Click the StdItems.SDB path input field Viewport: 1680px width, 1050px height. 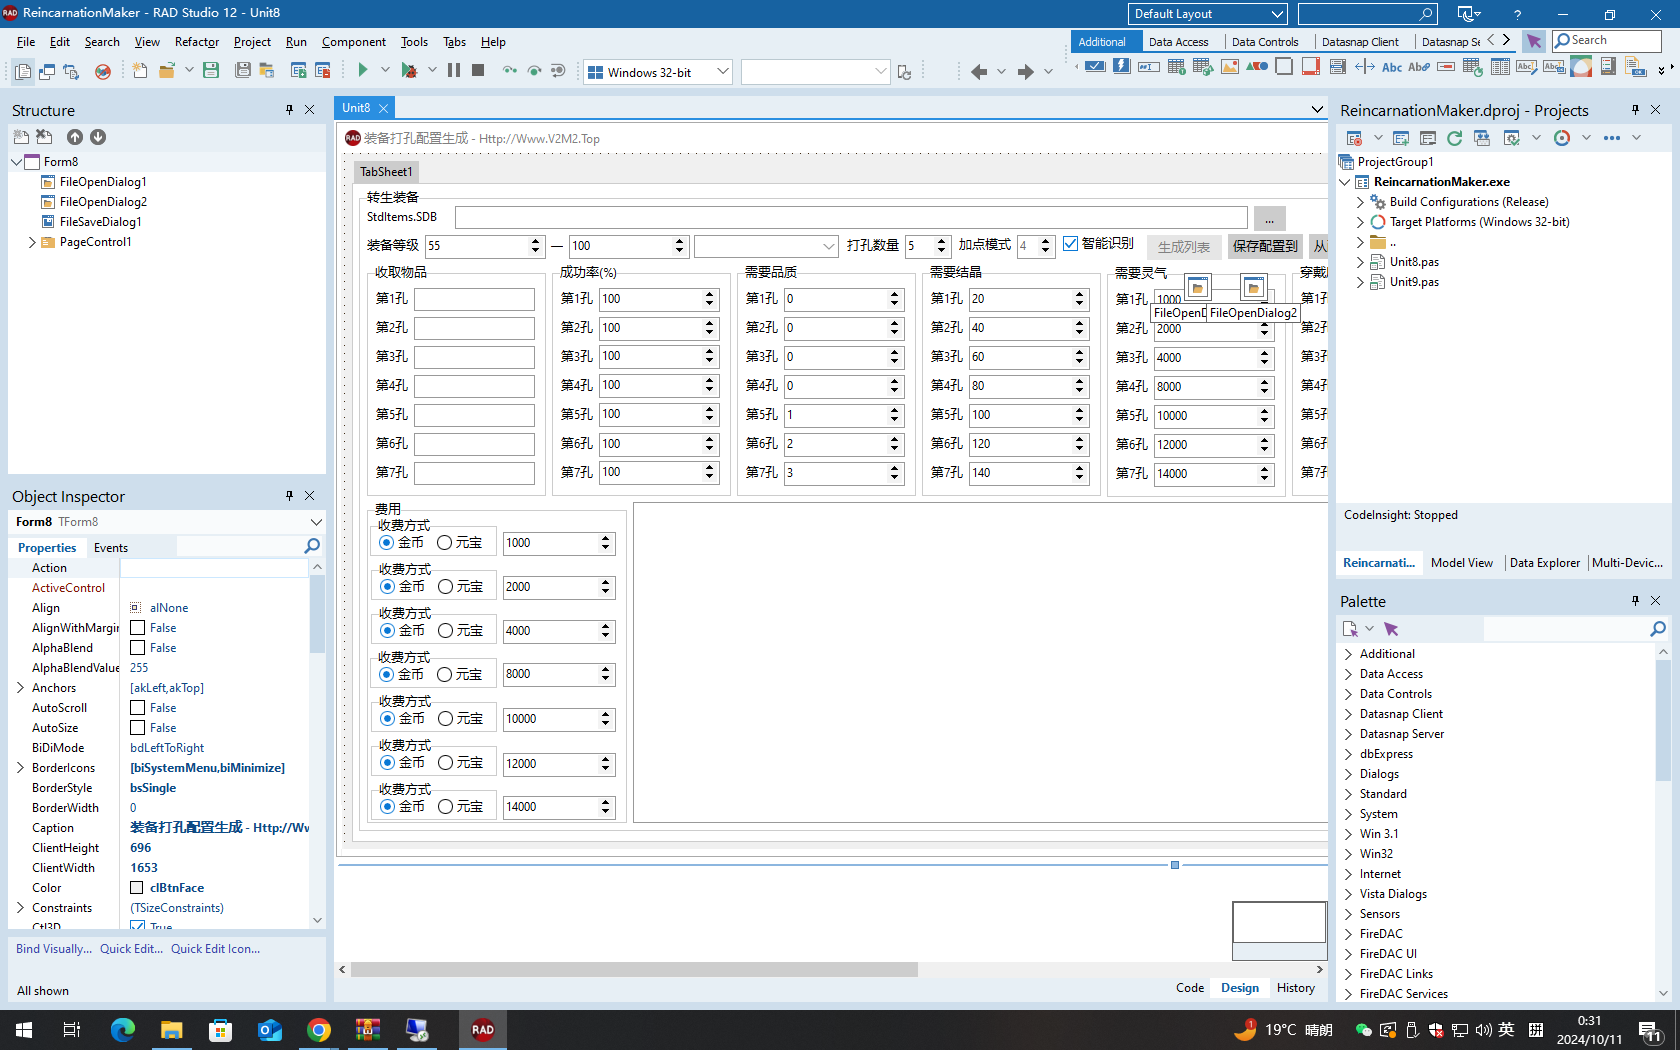coord(851,218)
